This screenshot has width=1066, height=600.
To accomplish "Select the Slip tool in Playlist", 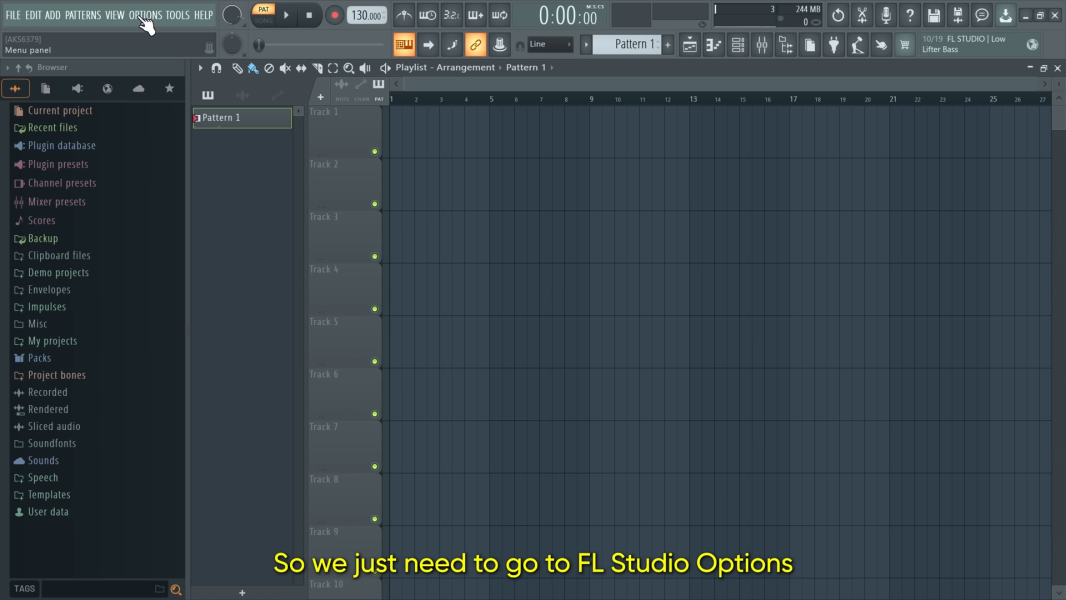I will click(x=301, y=68).
